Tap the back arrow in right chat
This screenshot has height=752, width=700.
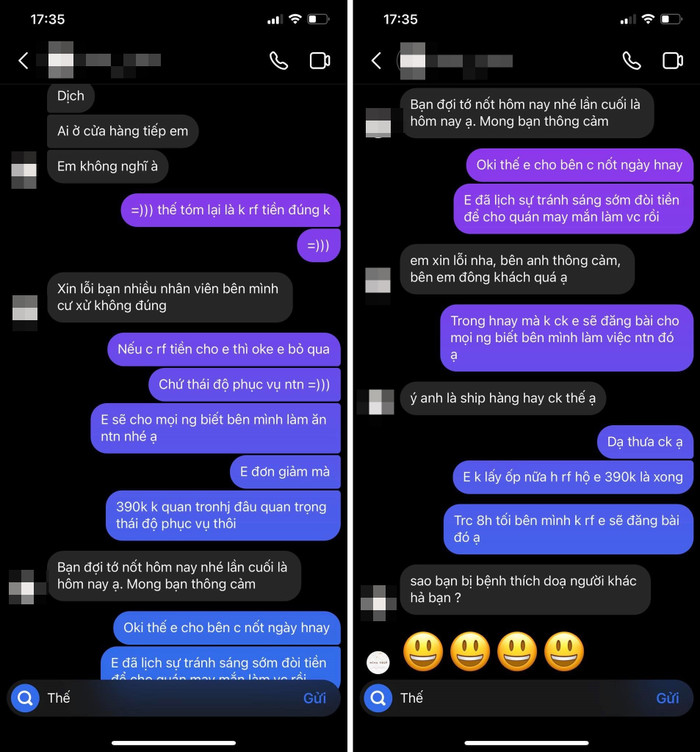376,60
